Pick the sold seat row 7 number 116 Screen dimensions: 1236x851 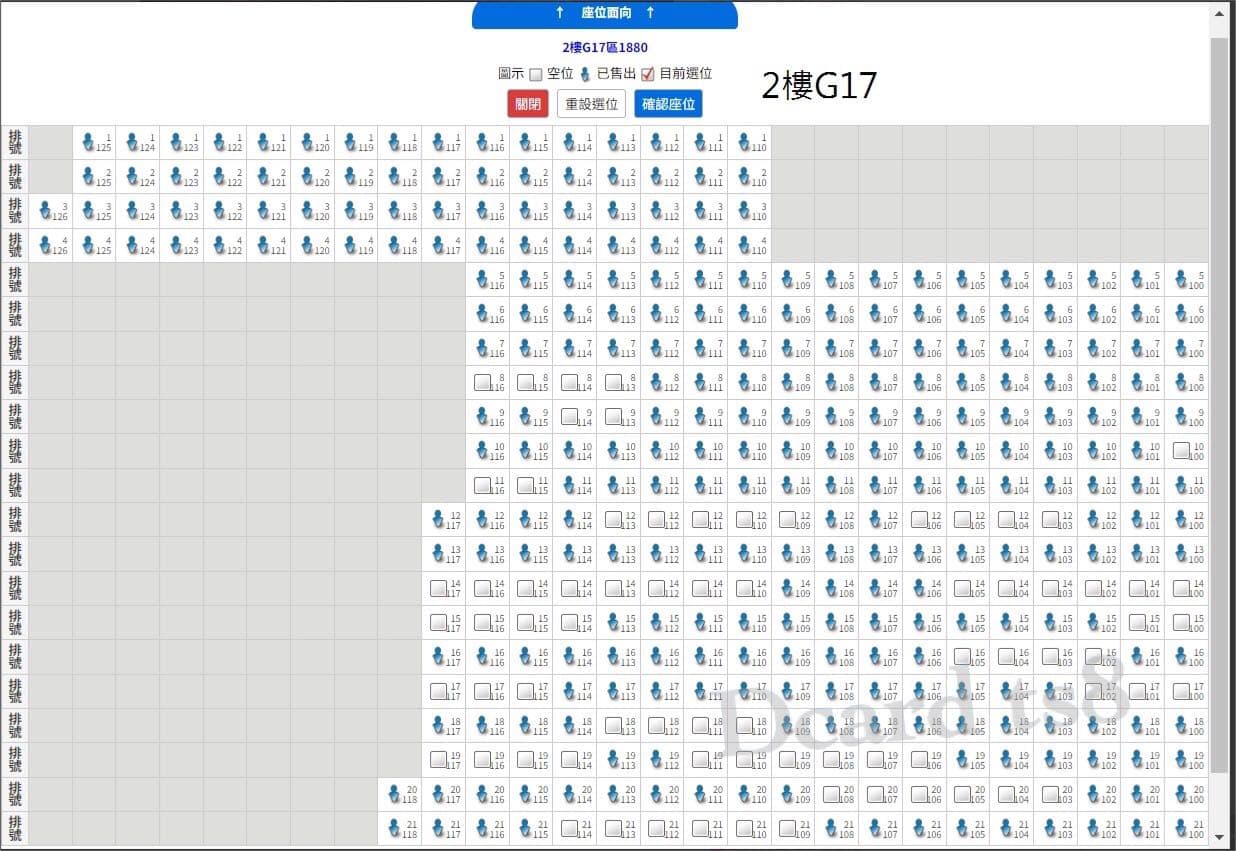482,348
